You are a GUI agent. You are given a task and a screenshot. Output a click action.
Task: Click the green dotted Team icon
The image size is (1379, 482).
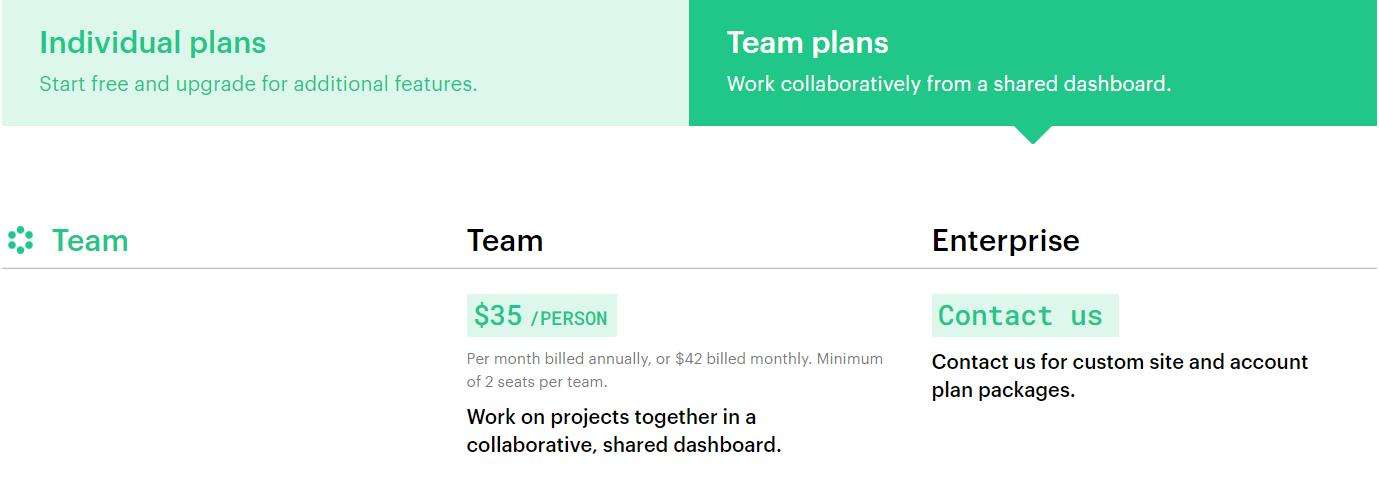click(x=21, y=241)
